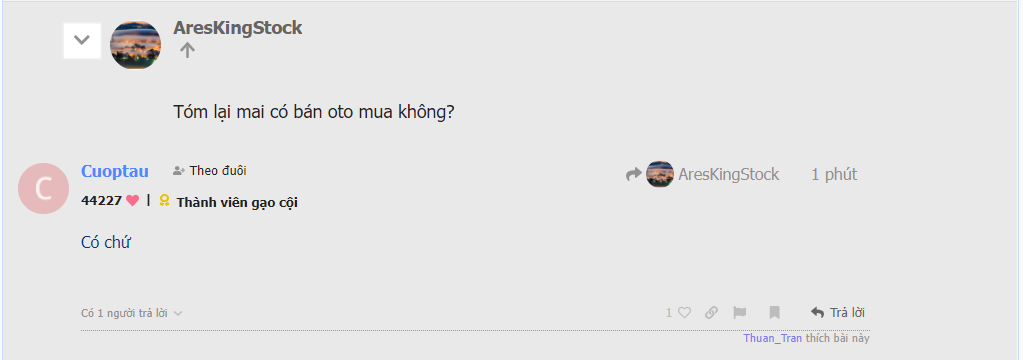Flag this post with the flag icon

click(739, 312)
